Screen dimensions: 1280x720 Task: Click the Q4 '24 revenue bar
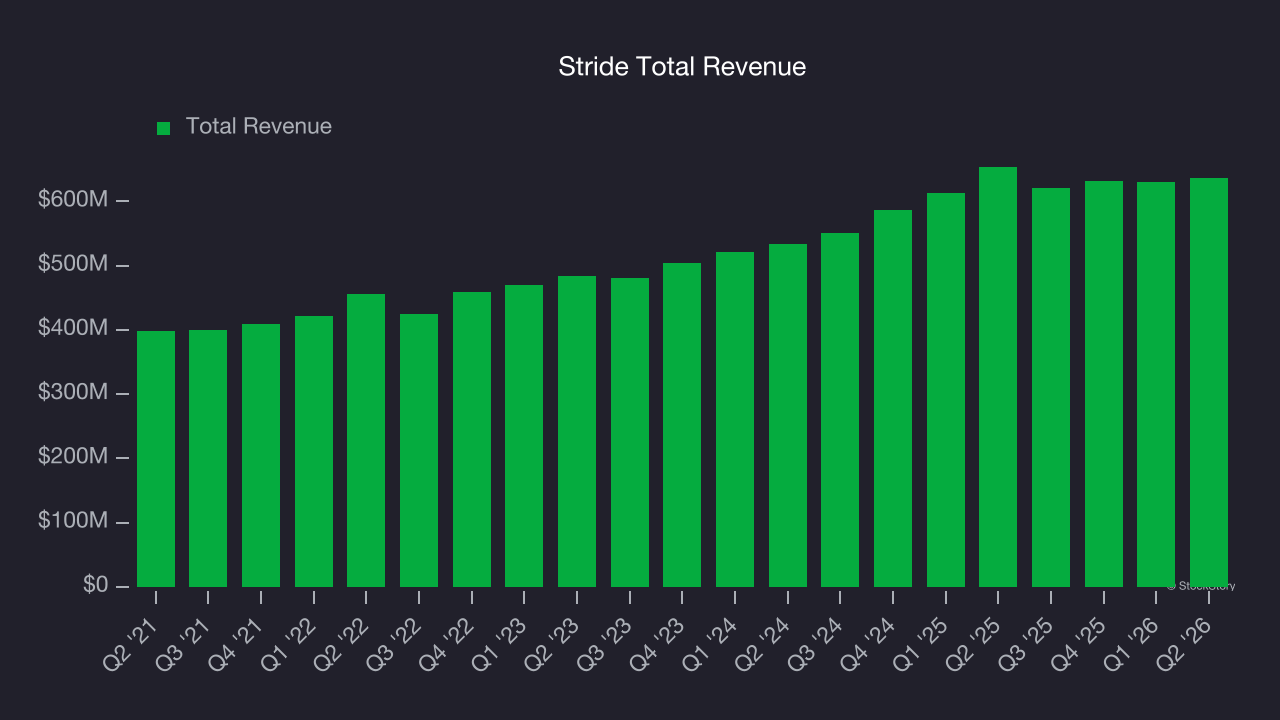(893, 398)
